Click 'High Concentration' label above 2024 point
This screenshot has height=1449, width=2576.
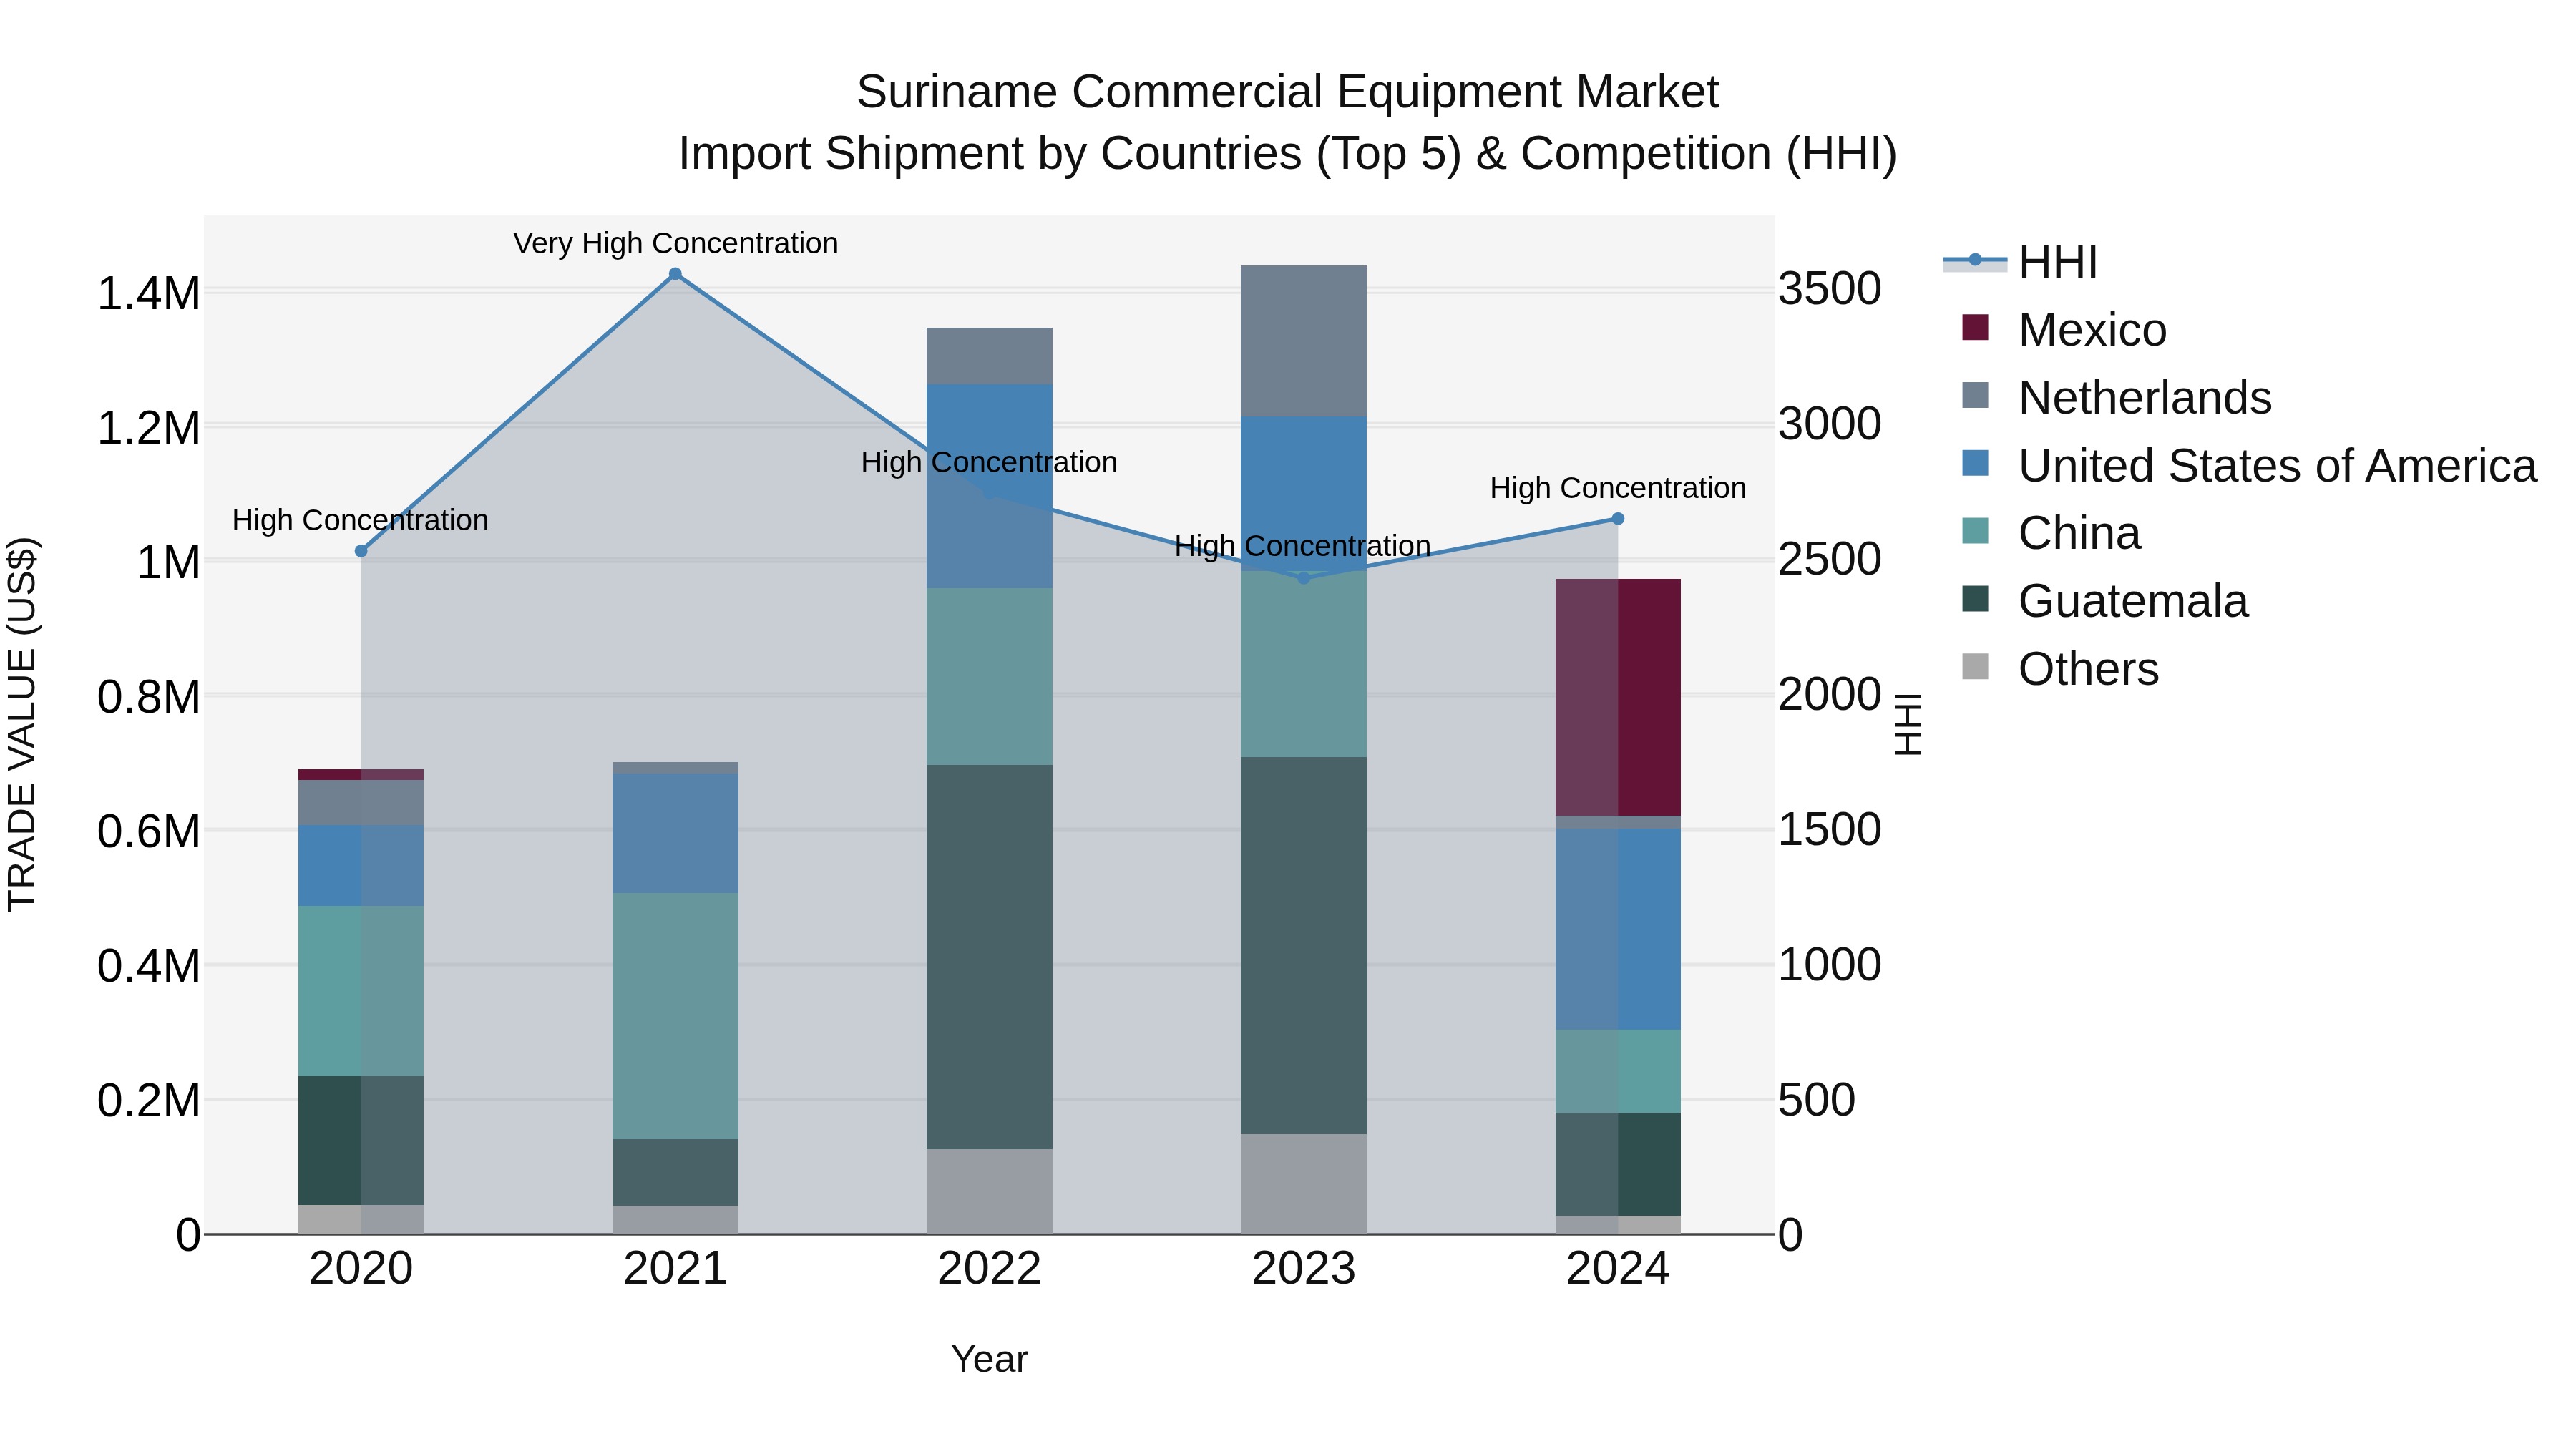pyautogui.click(x=1618, y=488)
